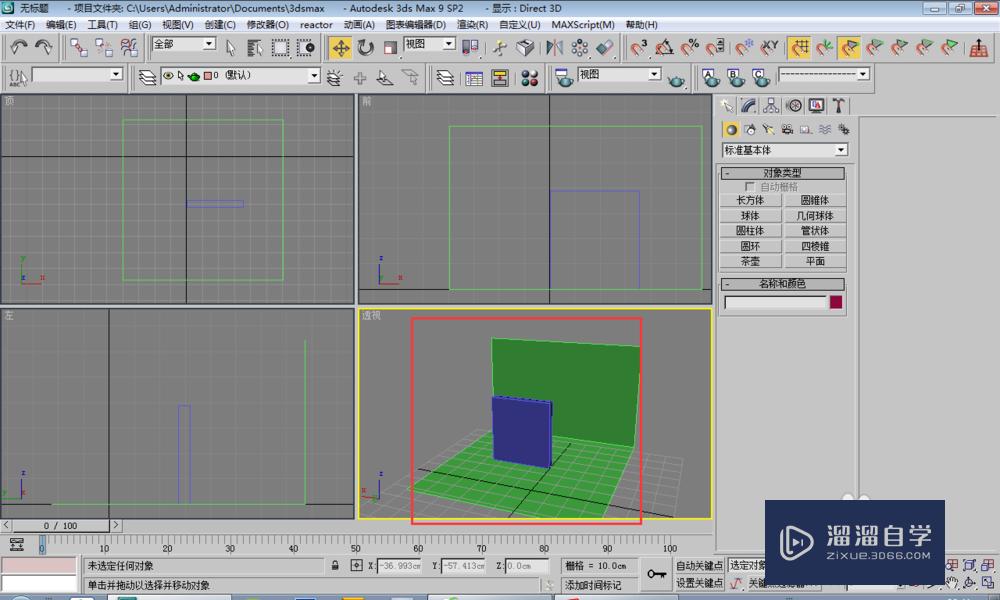Open the 文件(F) menu

tap(20, 25)
